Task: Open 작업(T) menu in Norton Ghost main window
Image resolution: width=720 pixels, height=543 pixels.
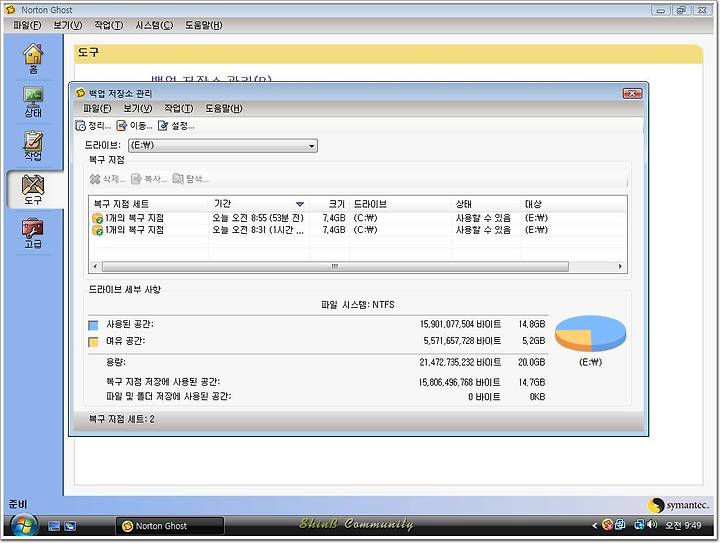Action: (x=108, y=25)
